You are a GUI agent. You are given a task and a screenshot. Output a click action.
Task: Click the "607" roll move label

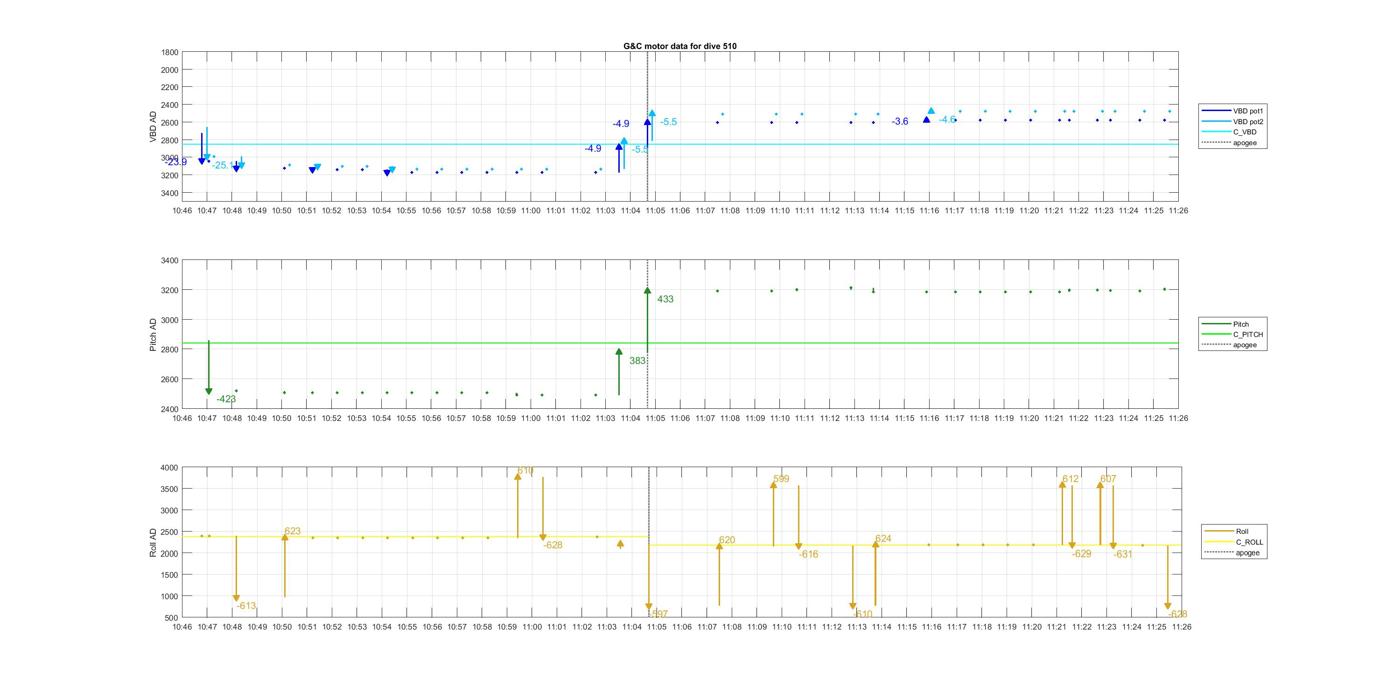click(x=1108, y=479)
